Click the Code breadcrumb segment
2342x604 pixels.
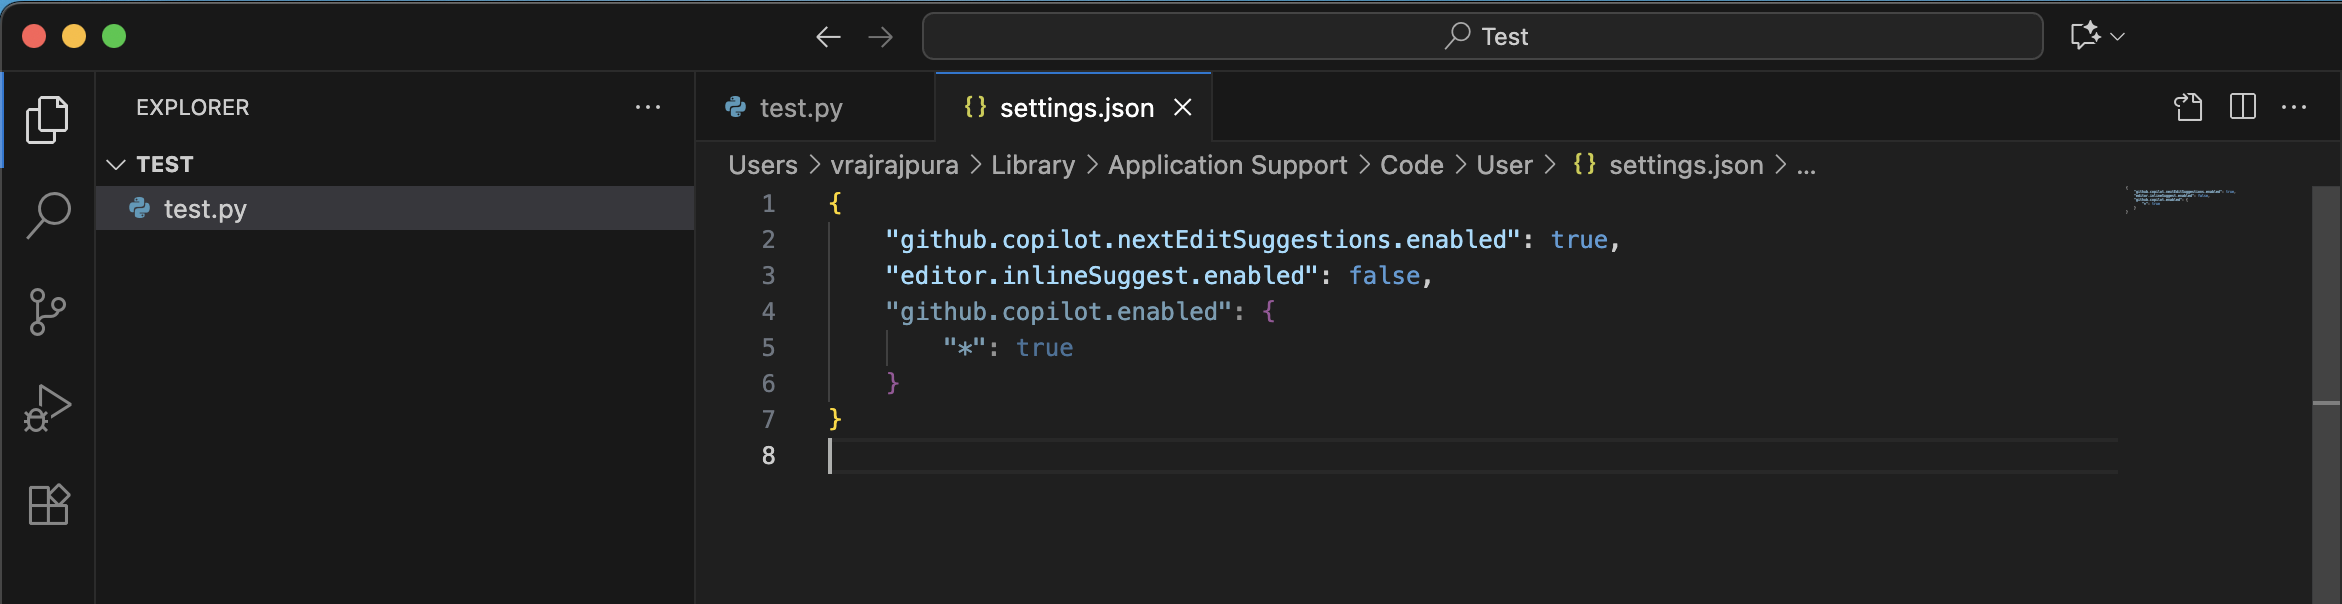click(x=1411, y=165)
